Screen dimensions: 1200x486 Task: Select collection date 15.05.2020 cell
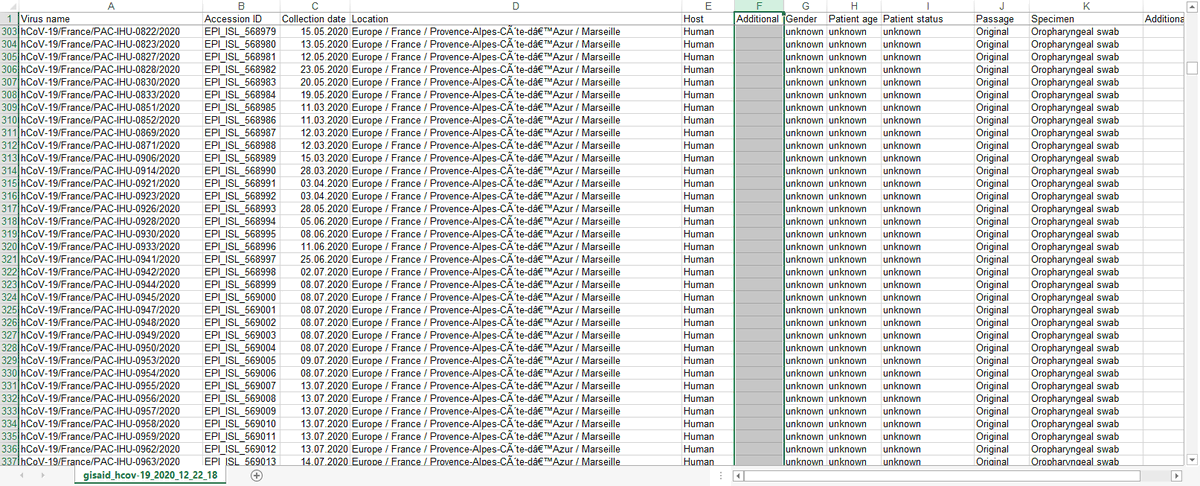[x=314, y=32]
